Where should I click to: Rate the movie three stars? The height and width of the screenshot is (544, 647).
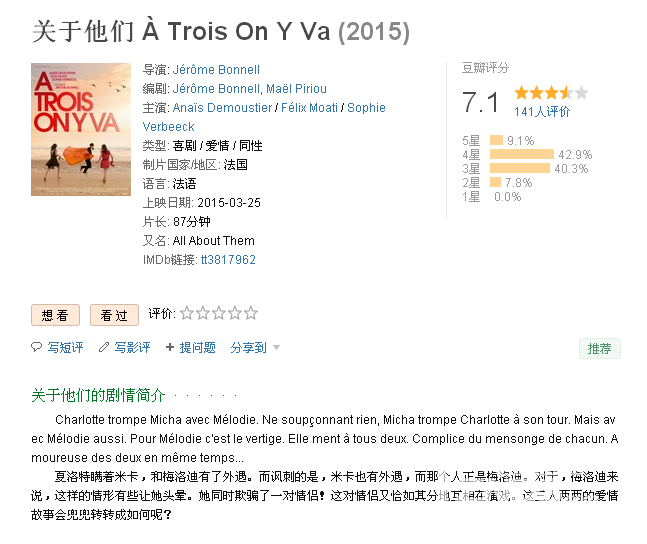[219, 313]
